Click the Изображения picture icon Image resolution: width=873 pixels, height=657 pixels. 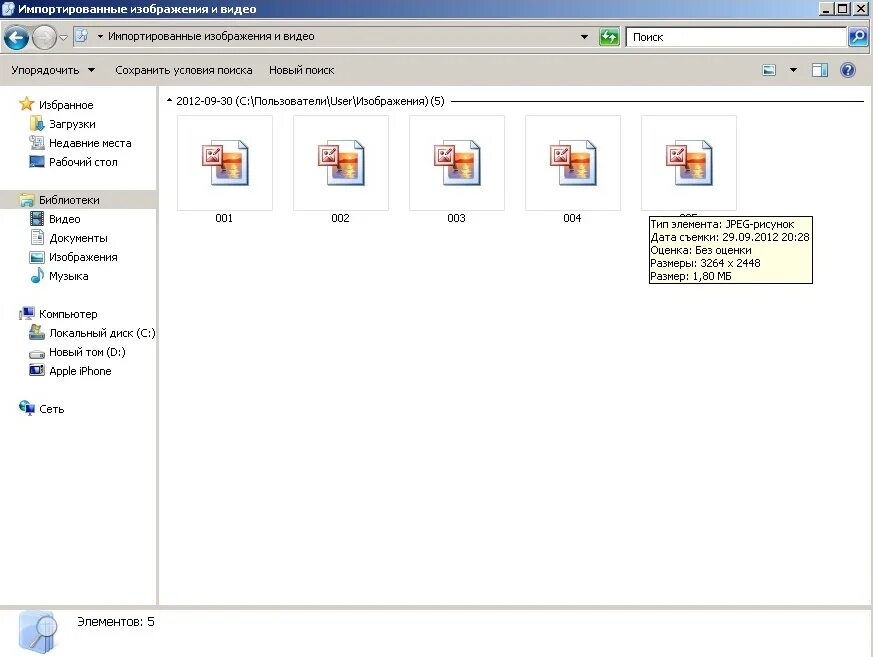(x=37, y=257)
